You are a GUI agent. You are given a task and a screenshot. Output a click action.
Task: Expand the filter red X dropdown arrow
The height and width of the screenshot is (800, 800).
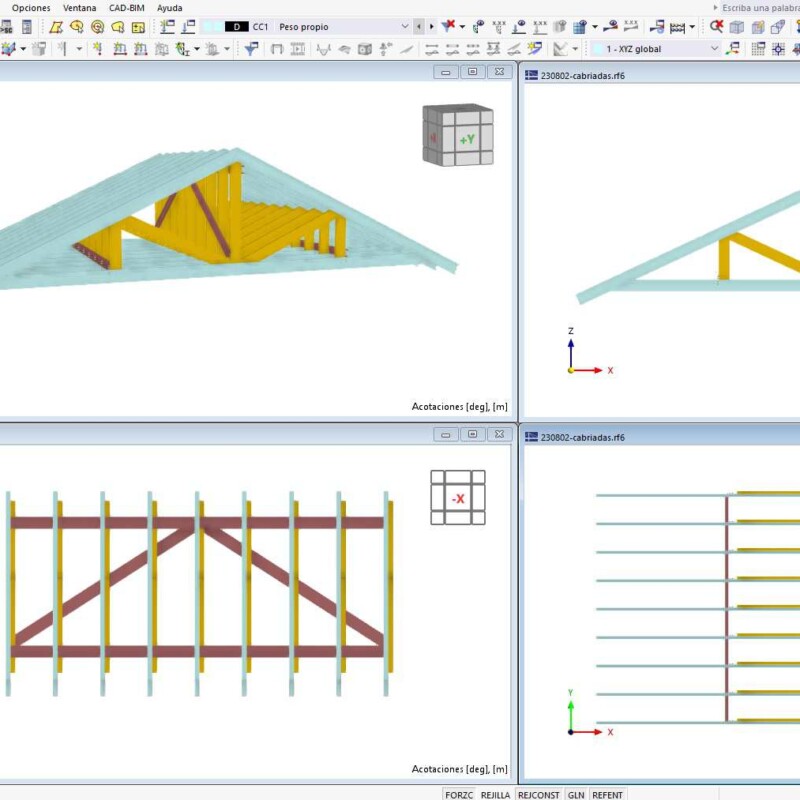[x=462, y=27]
